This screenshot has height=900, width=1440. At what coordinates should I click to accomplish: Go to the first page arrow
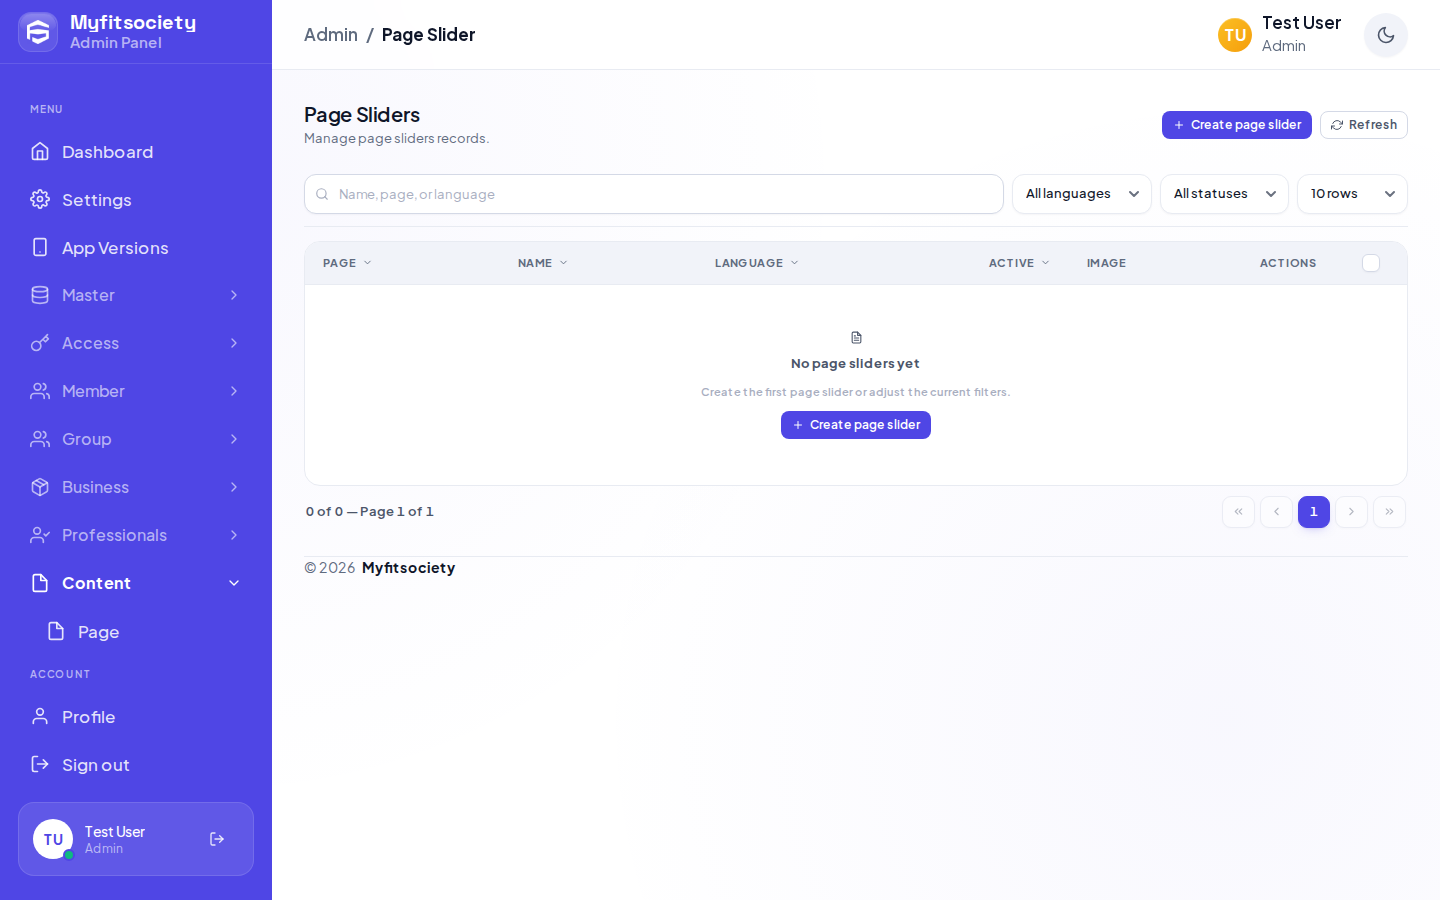[x=1238, y=512]
